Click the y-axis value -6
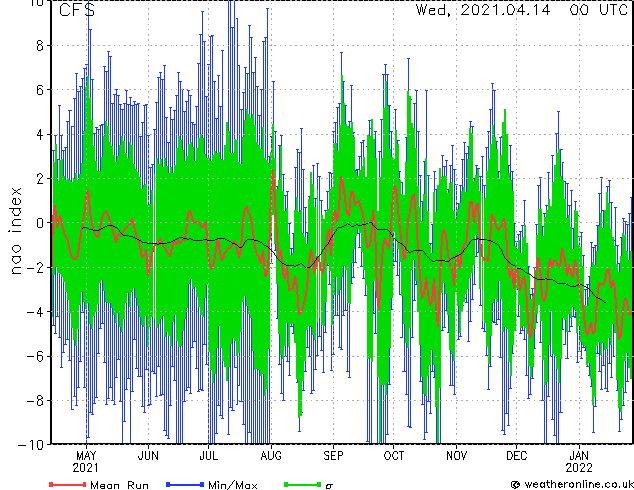 coord(35,356)
